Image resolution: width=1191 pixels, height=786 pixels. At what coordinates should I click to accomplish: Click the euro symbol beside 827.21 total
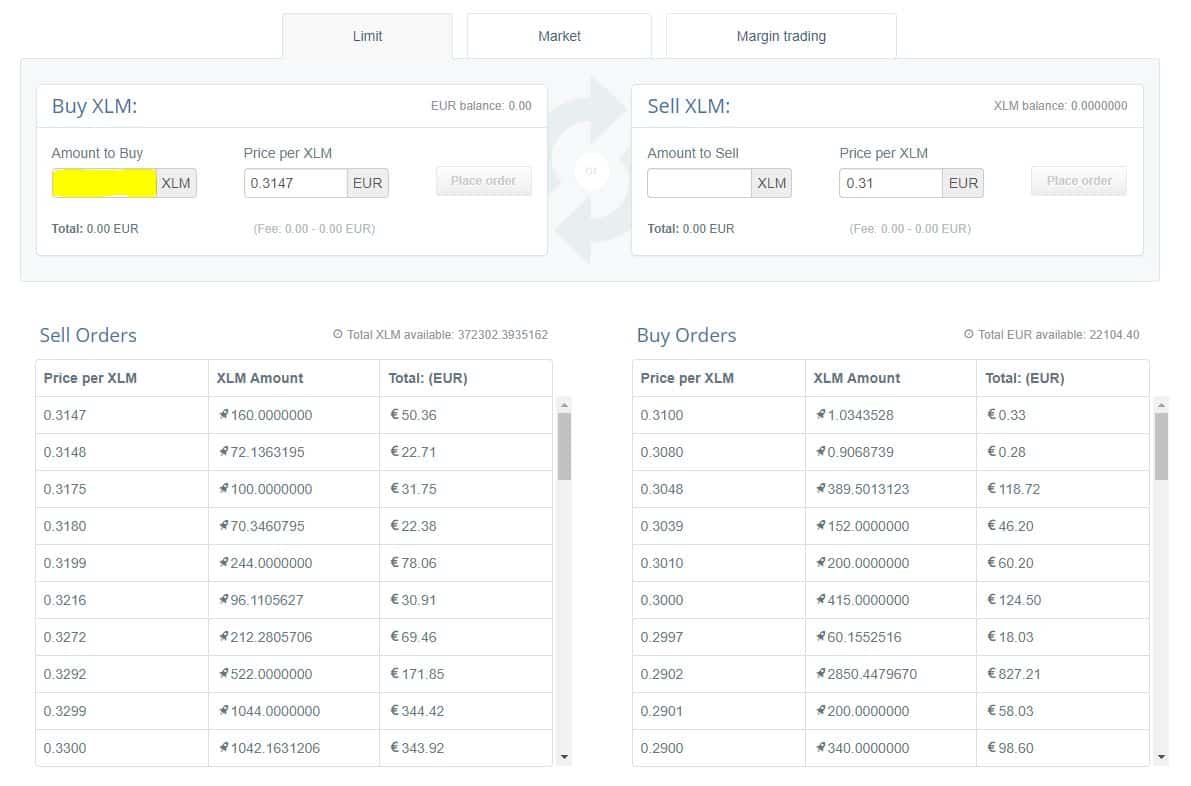(992, 674)
